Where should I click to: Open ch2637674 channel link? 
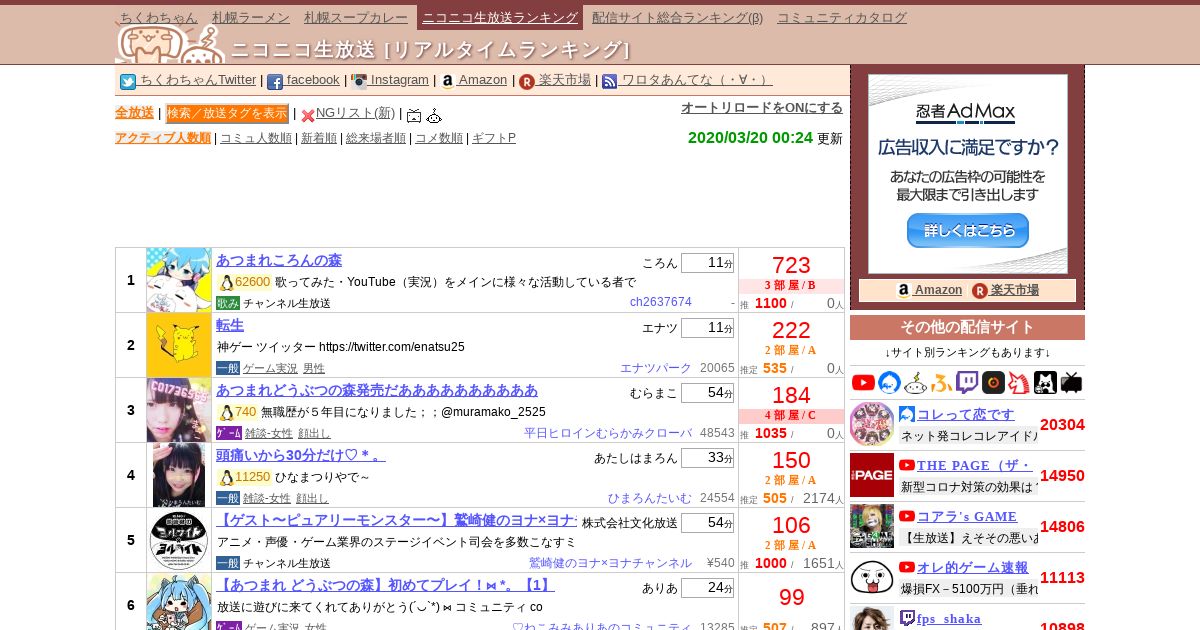pos(661,302)
